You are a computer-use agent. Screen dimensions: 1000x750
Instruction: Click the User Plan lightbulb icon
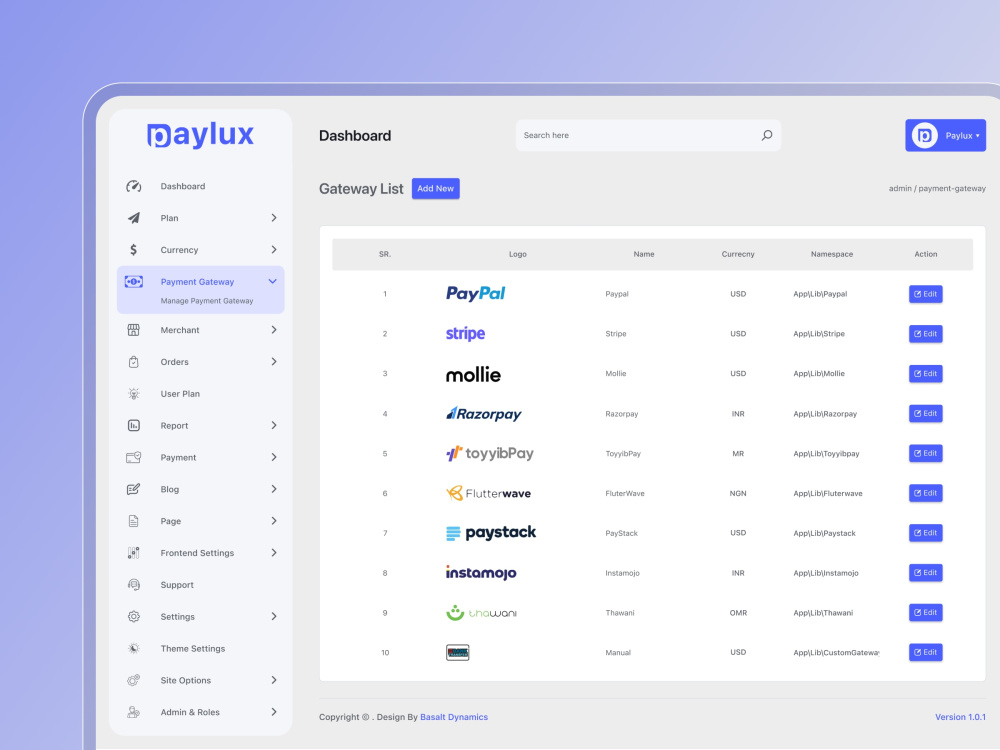[133, 393]
